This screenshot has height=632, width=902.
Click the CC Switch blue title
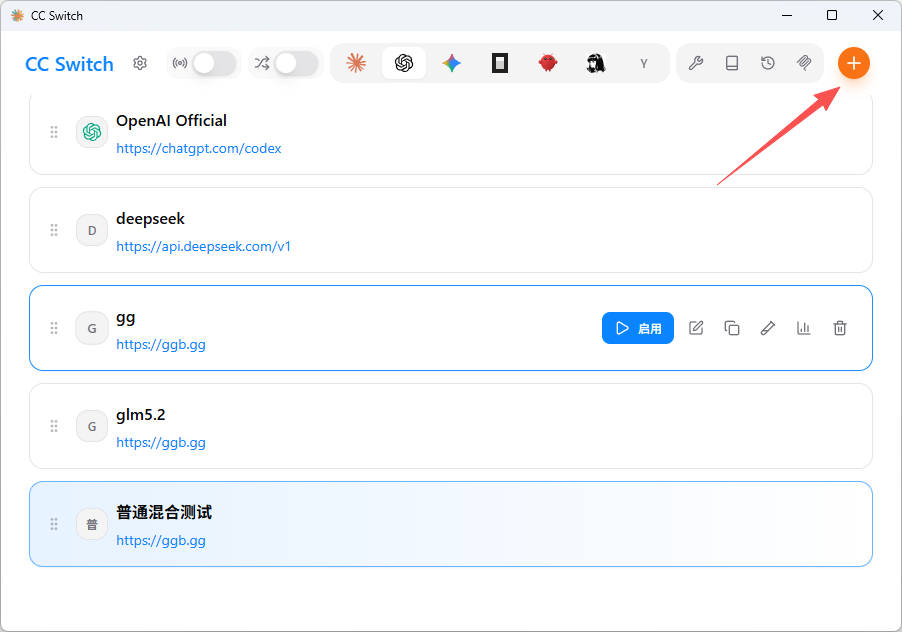pos(70,64)
